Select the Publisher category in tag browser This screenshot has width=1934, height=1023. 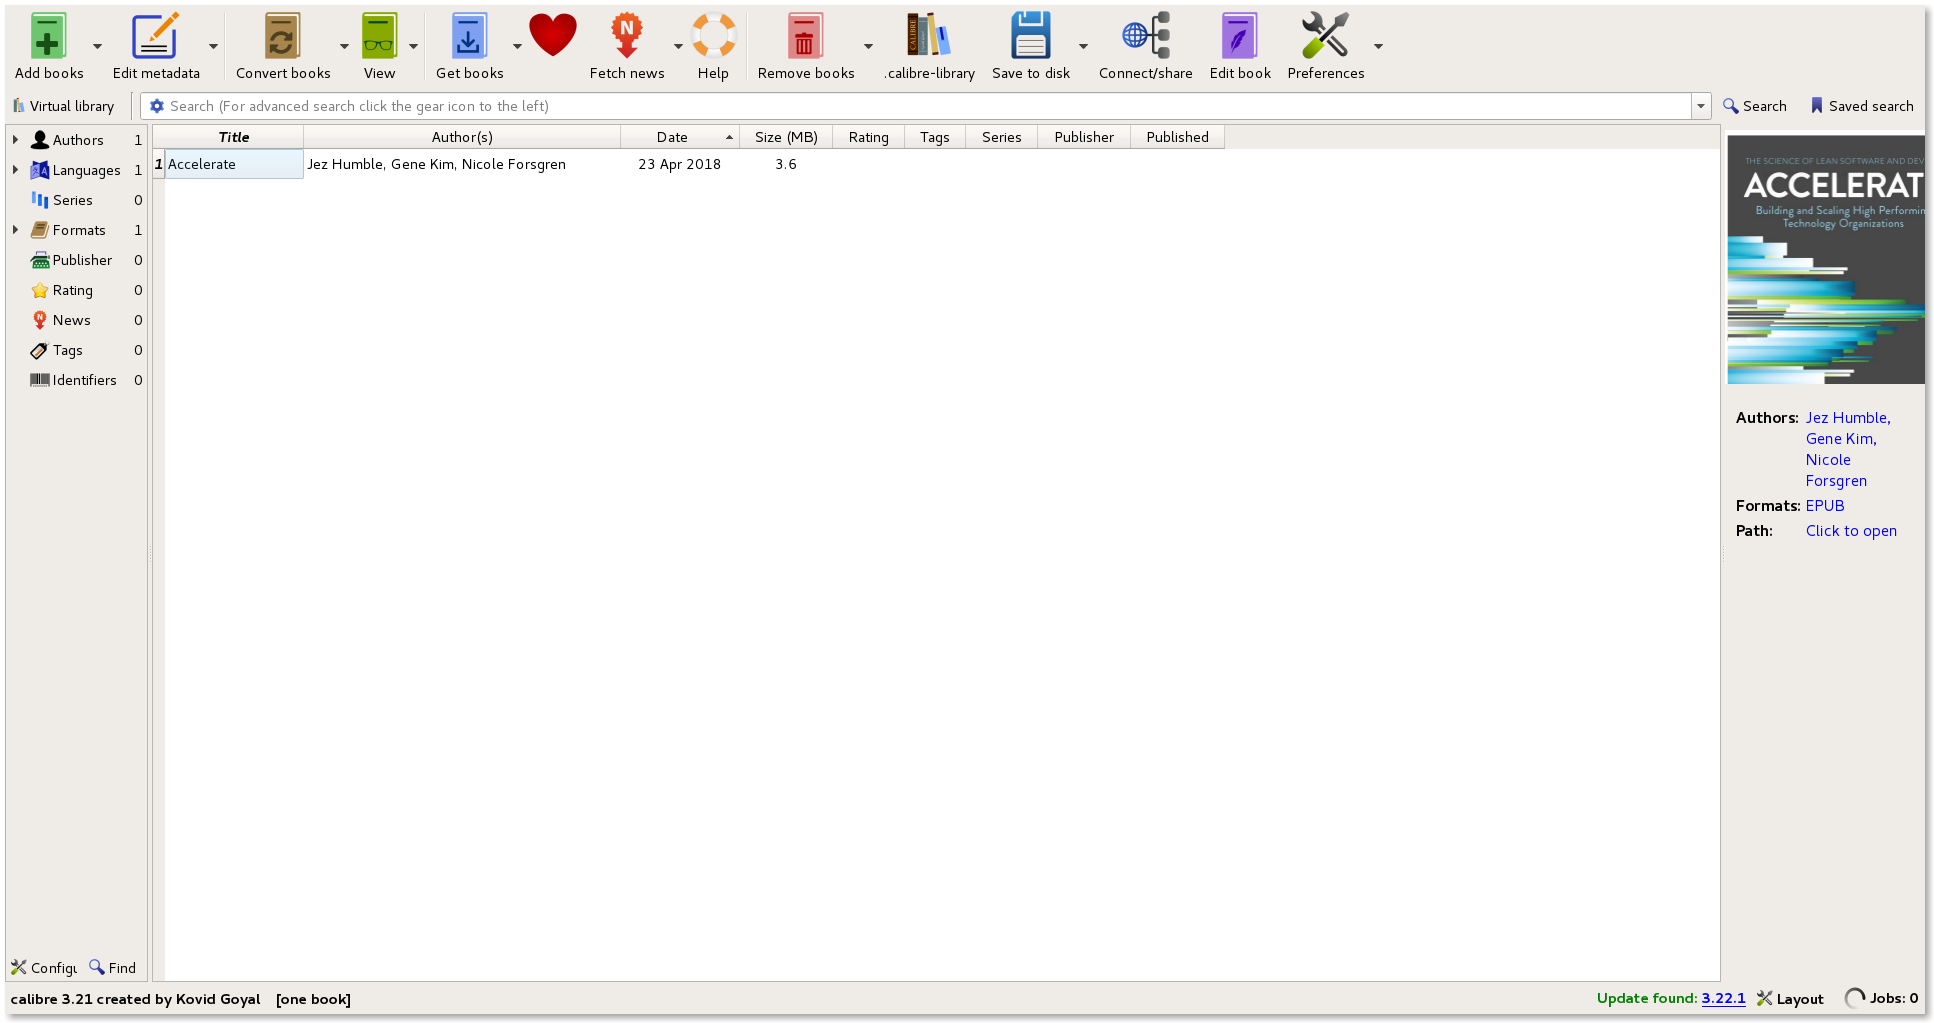point(82,260)
